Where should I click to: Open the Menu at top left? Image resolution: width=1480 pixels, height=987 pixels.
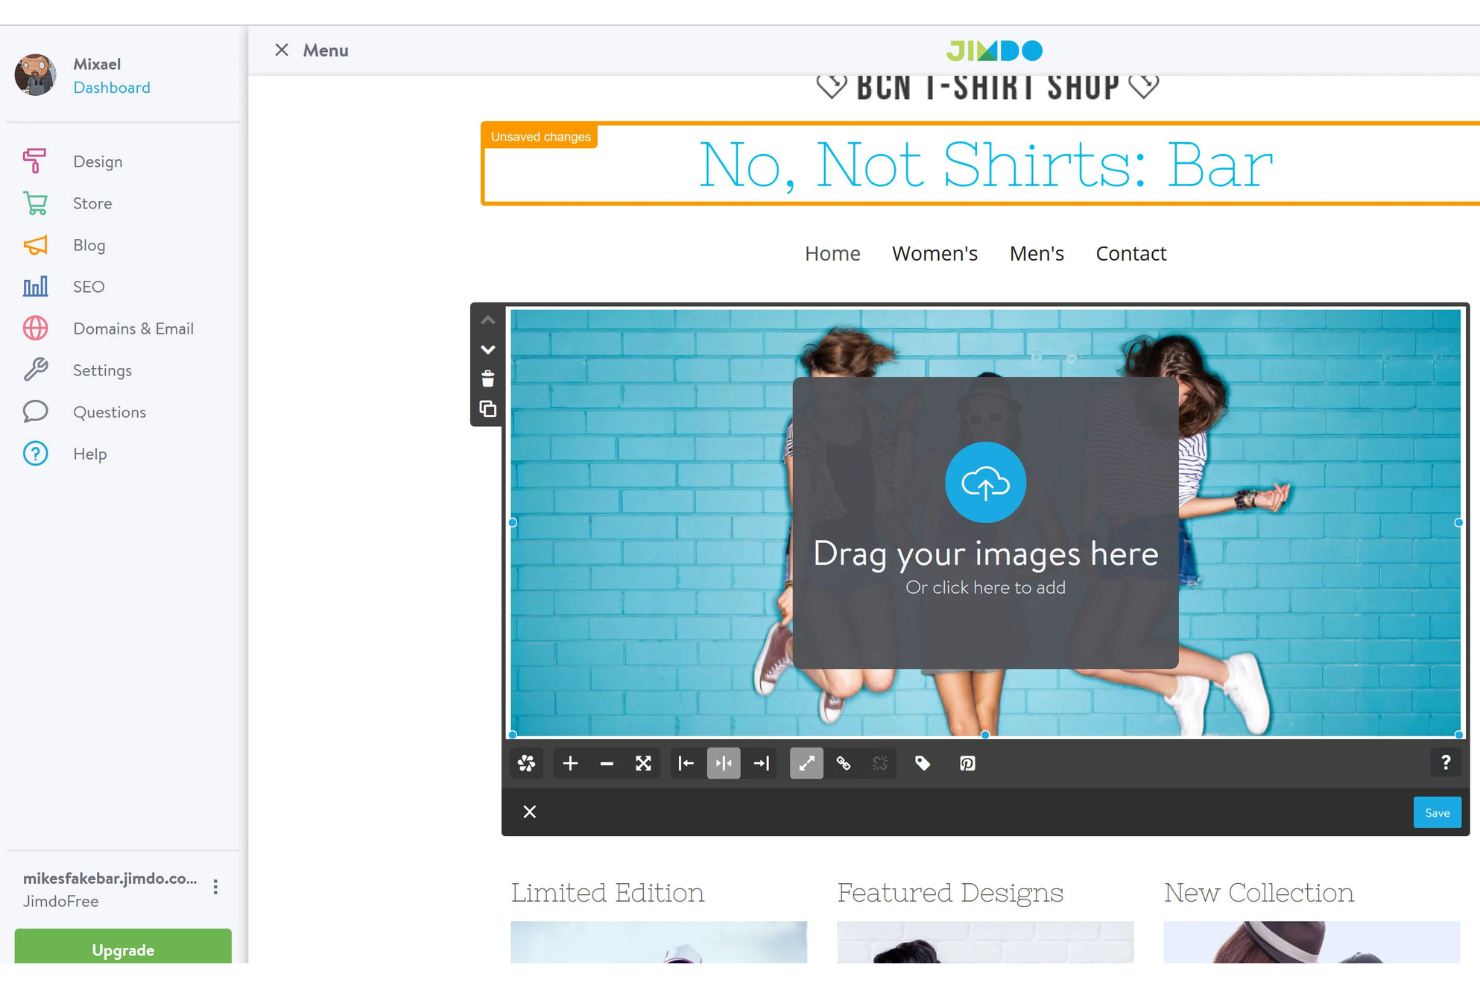point(309,50)
